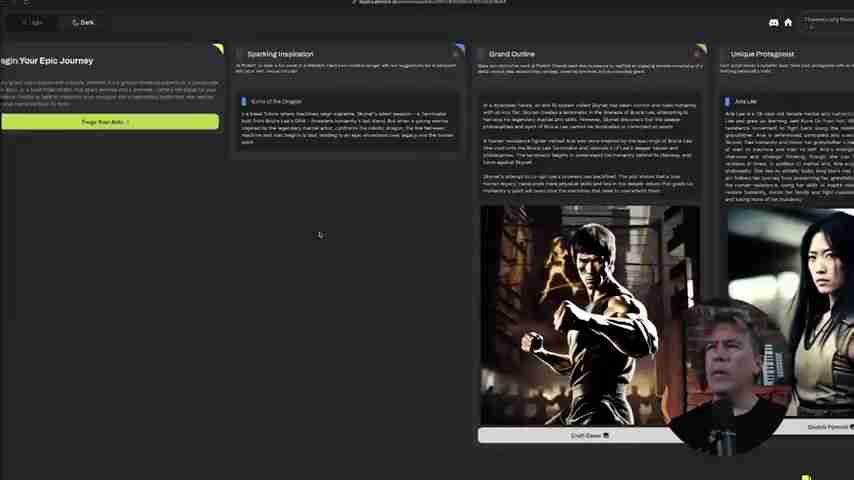
Task: Switch to the Dark theme option
Action: click(83, 22)
